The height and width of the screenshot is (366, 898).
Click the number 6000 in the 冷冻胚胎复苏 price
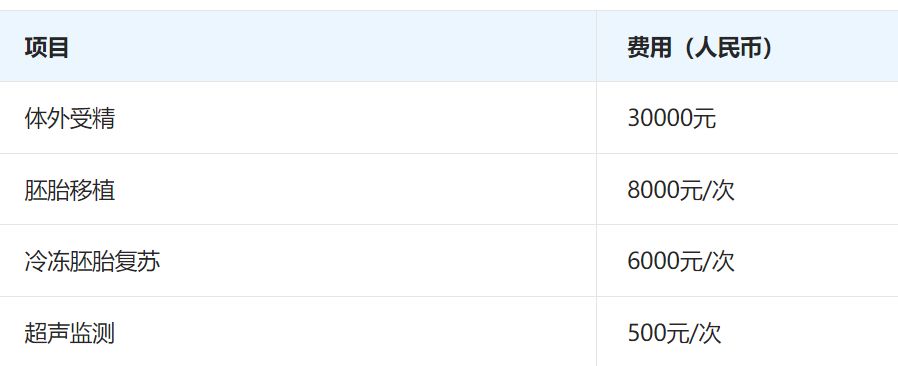click(653, 262)
